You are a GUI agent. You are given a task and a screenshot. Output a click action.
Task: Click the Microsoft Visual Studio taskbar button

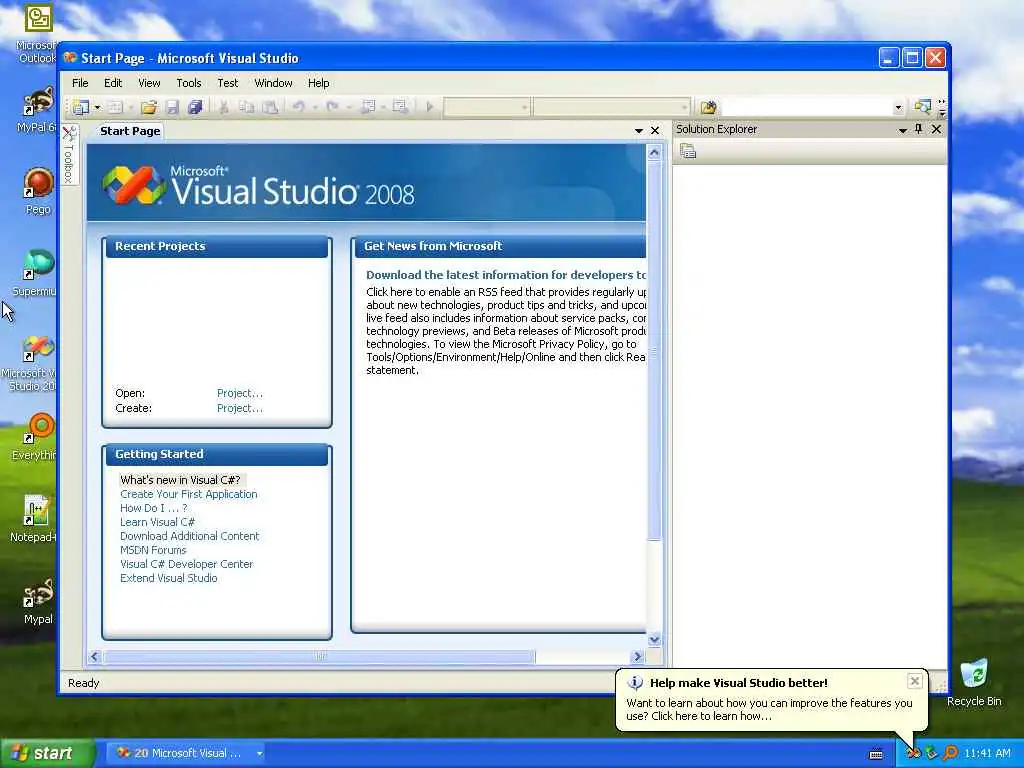coord(185,753)
